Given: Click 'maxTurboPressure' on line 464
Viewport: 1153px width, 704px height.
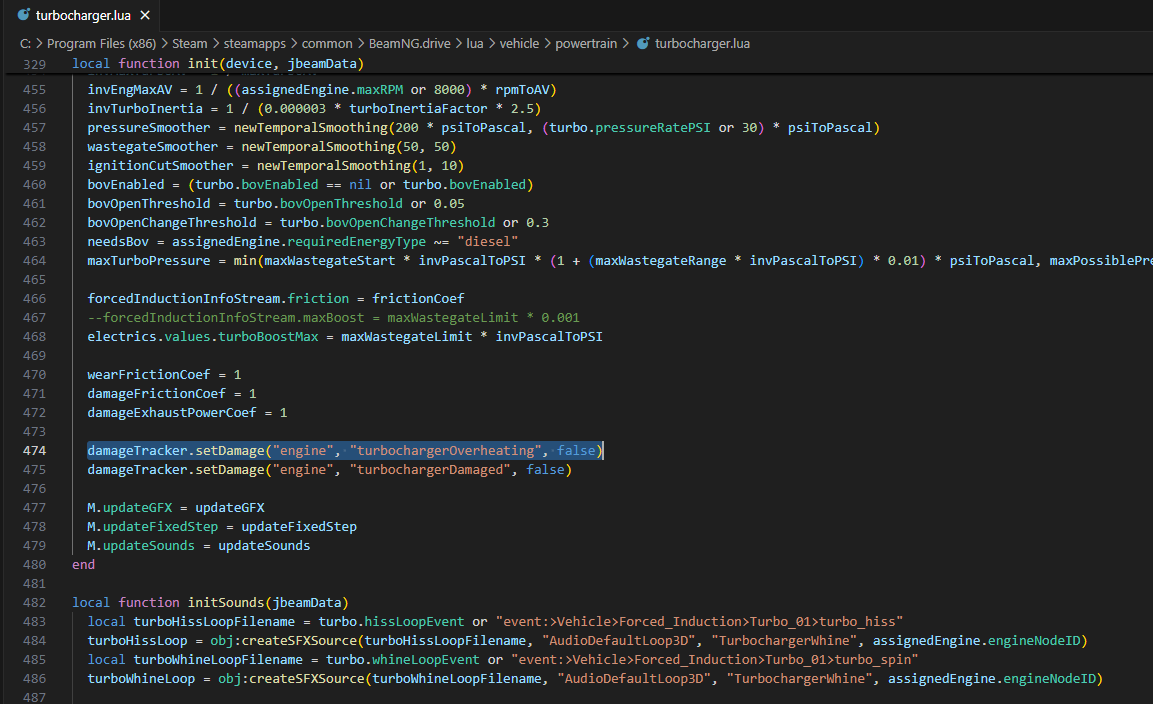Looking at the screenshot, I should (x=149, y=260).
